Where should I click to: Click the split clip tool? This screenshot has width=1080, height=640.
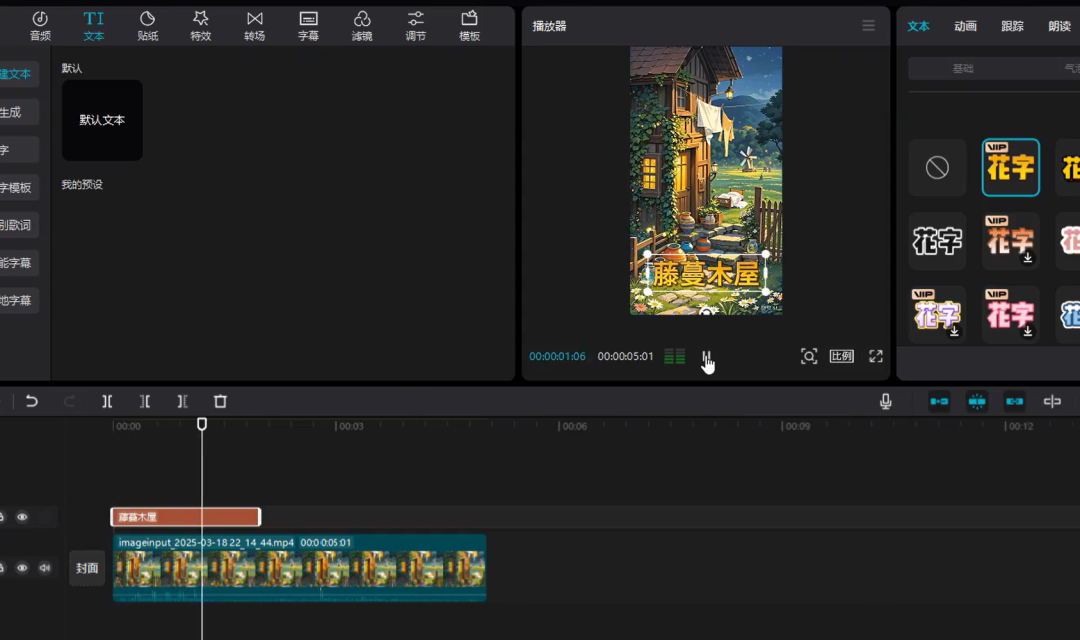coord(107,401)
